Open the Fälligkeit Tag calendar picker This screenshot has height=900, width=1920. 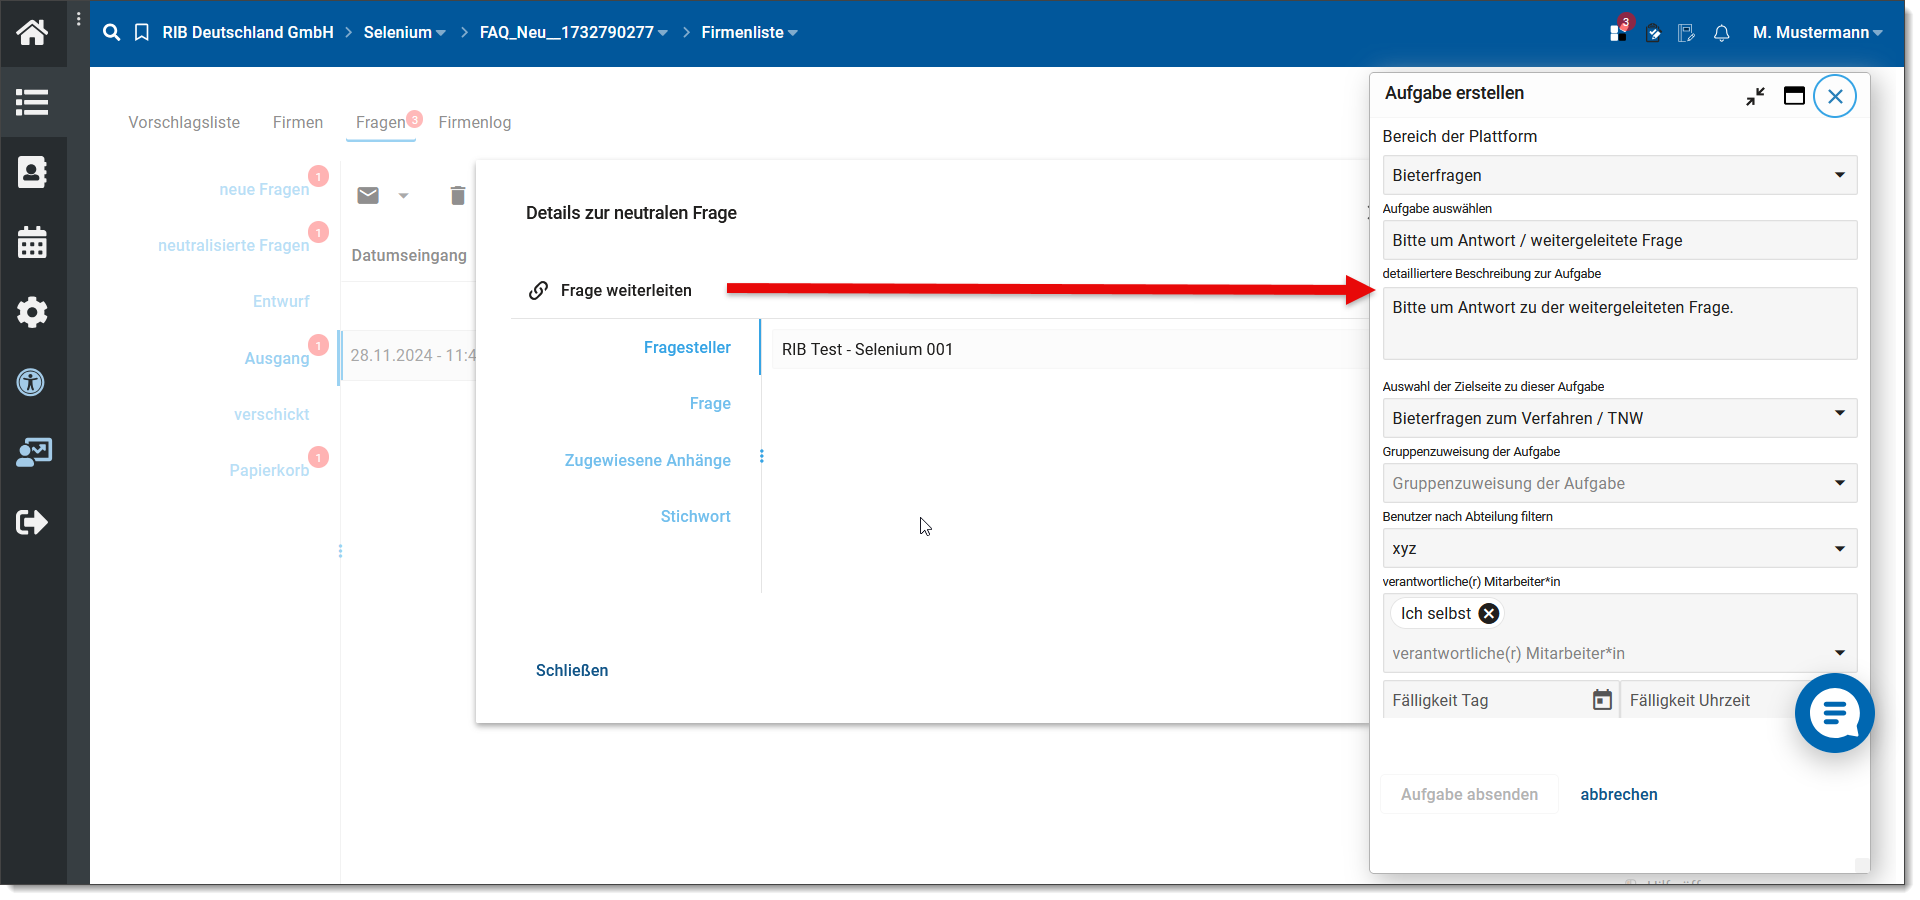tap(1602, 700)
